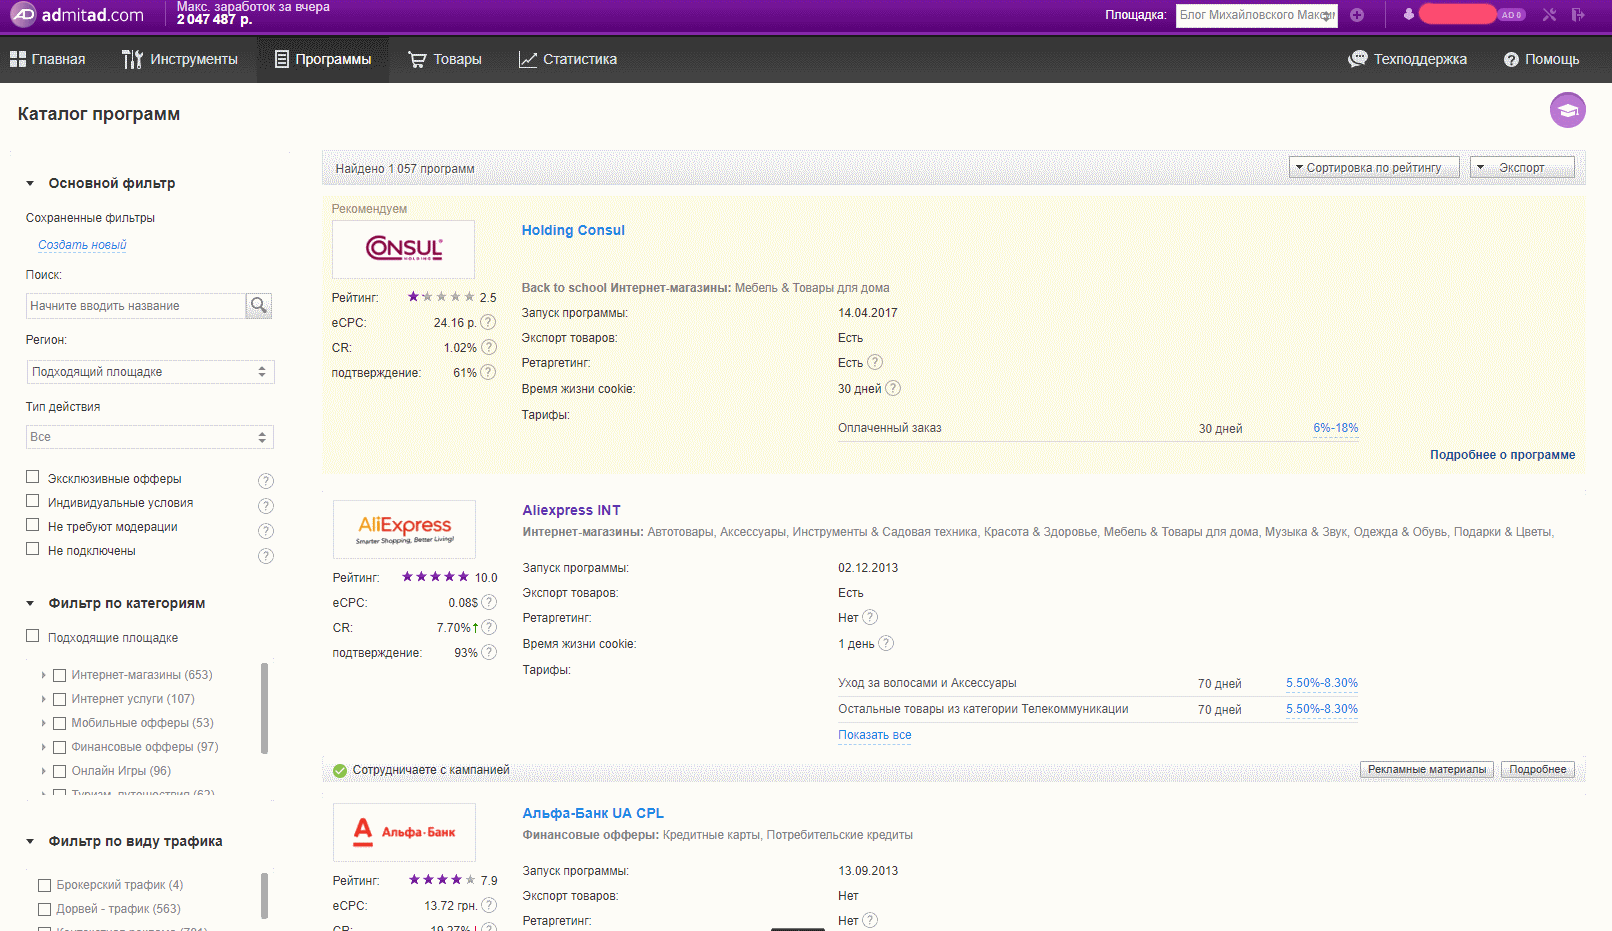The image size is (1612, 931).
Task: Check Финансовые офферы (97) category
Action: (59, 747)
